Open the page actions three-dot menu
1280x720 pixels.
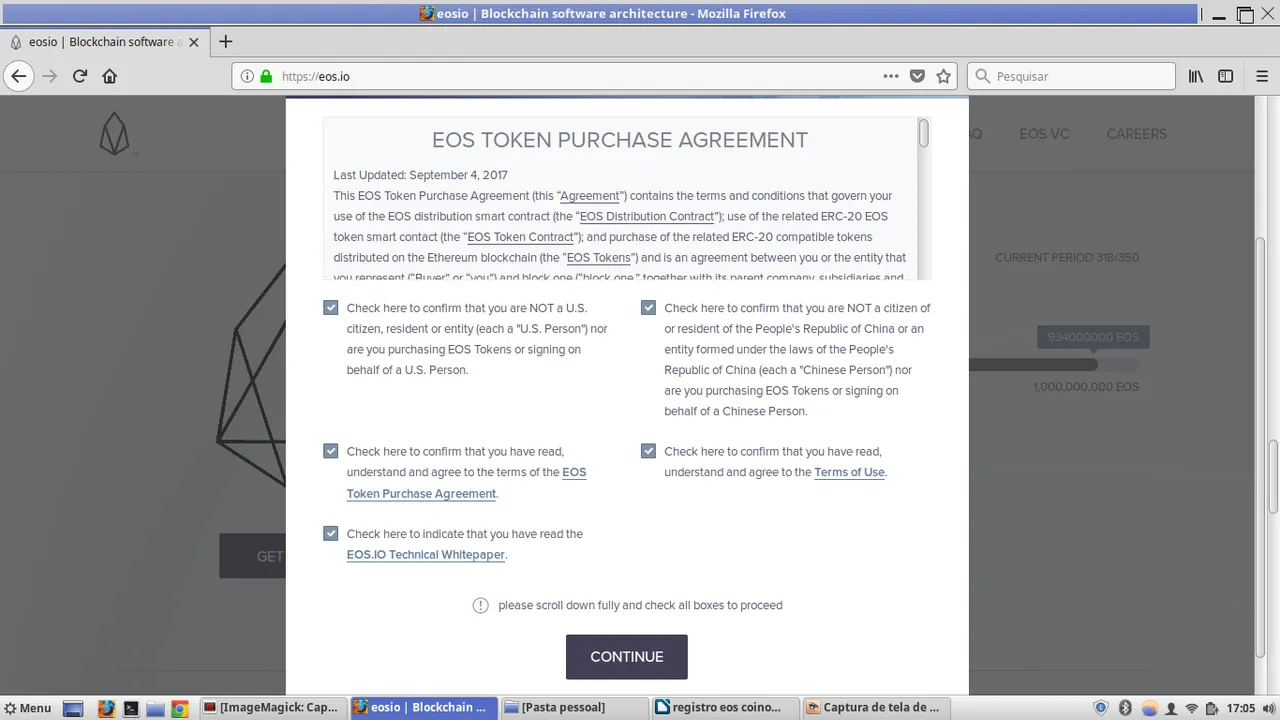tap(891, 76)
